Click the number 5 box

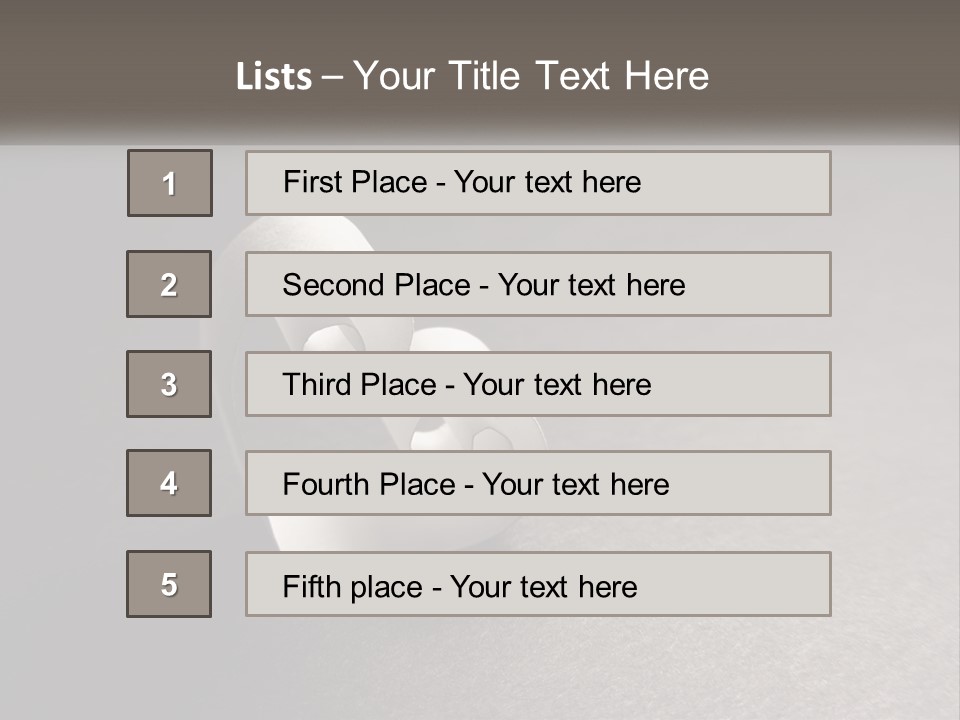169,584
